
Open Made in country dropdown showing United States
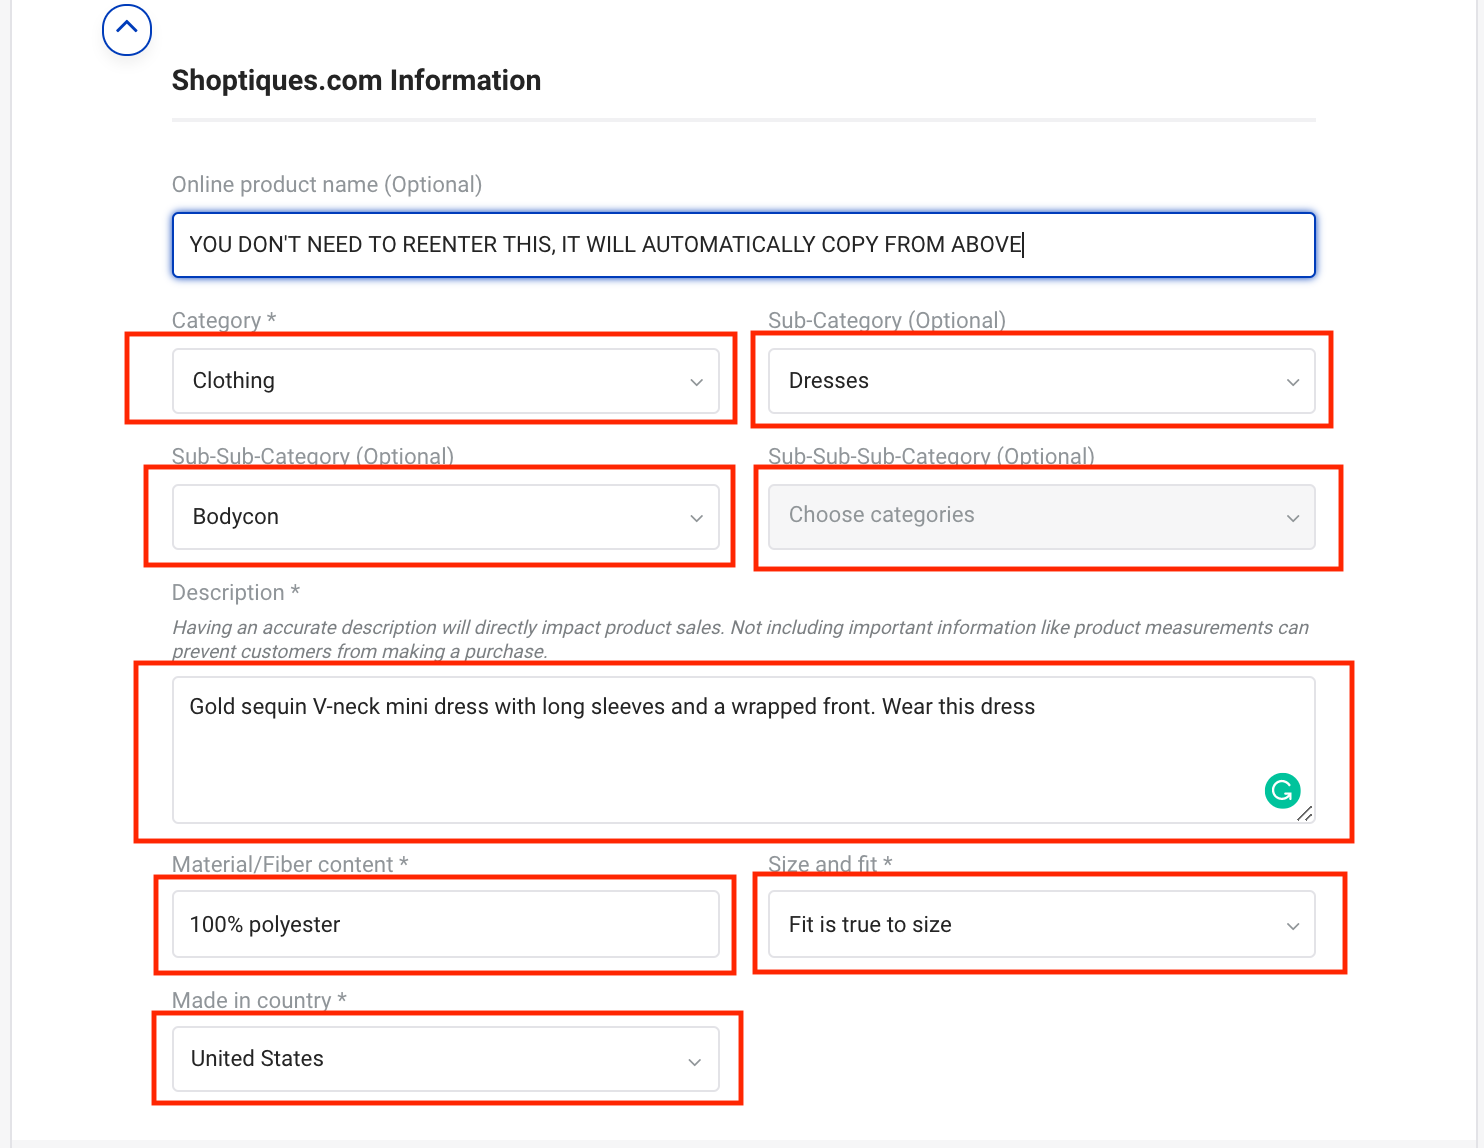click(446, 1059)
